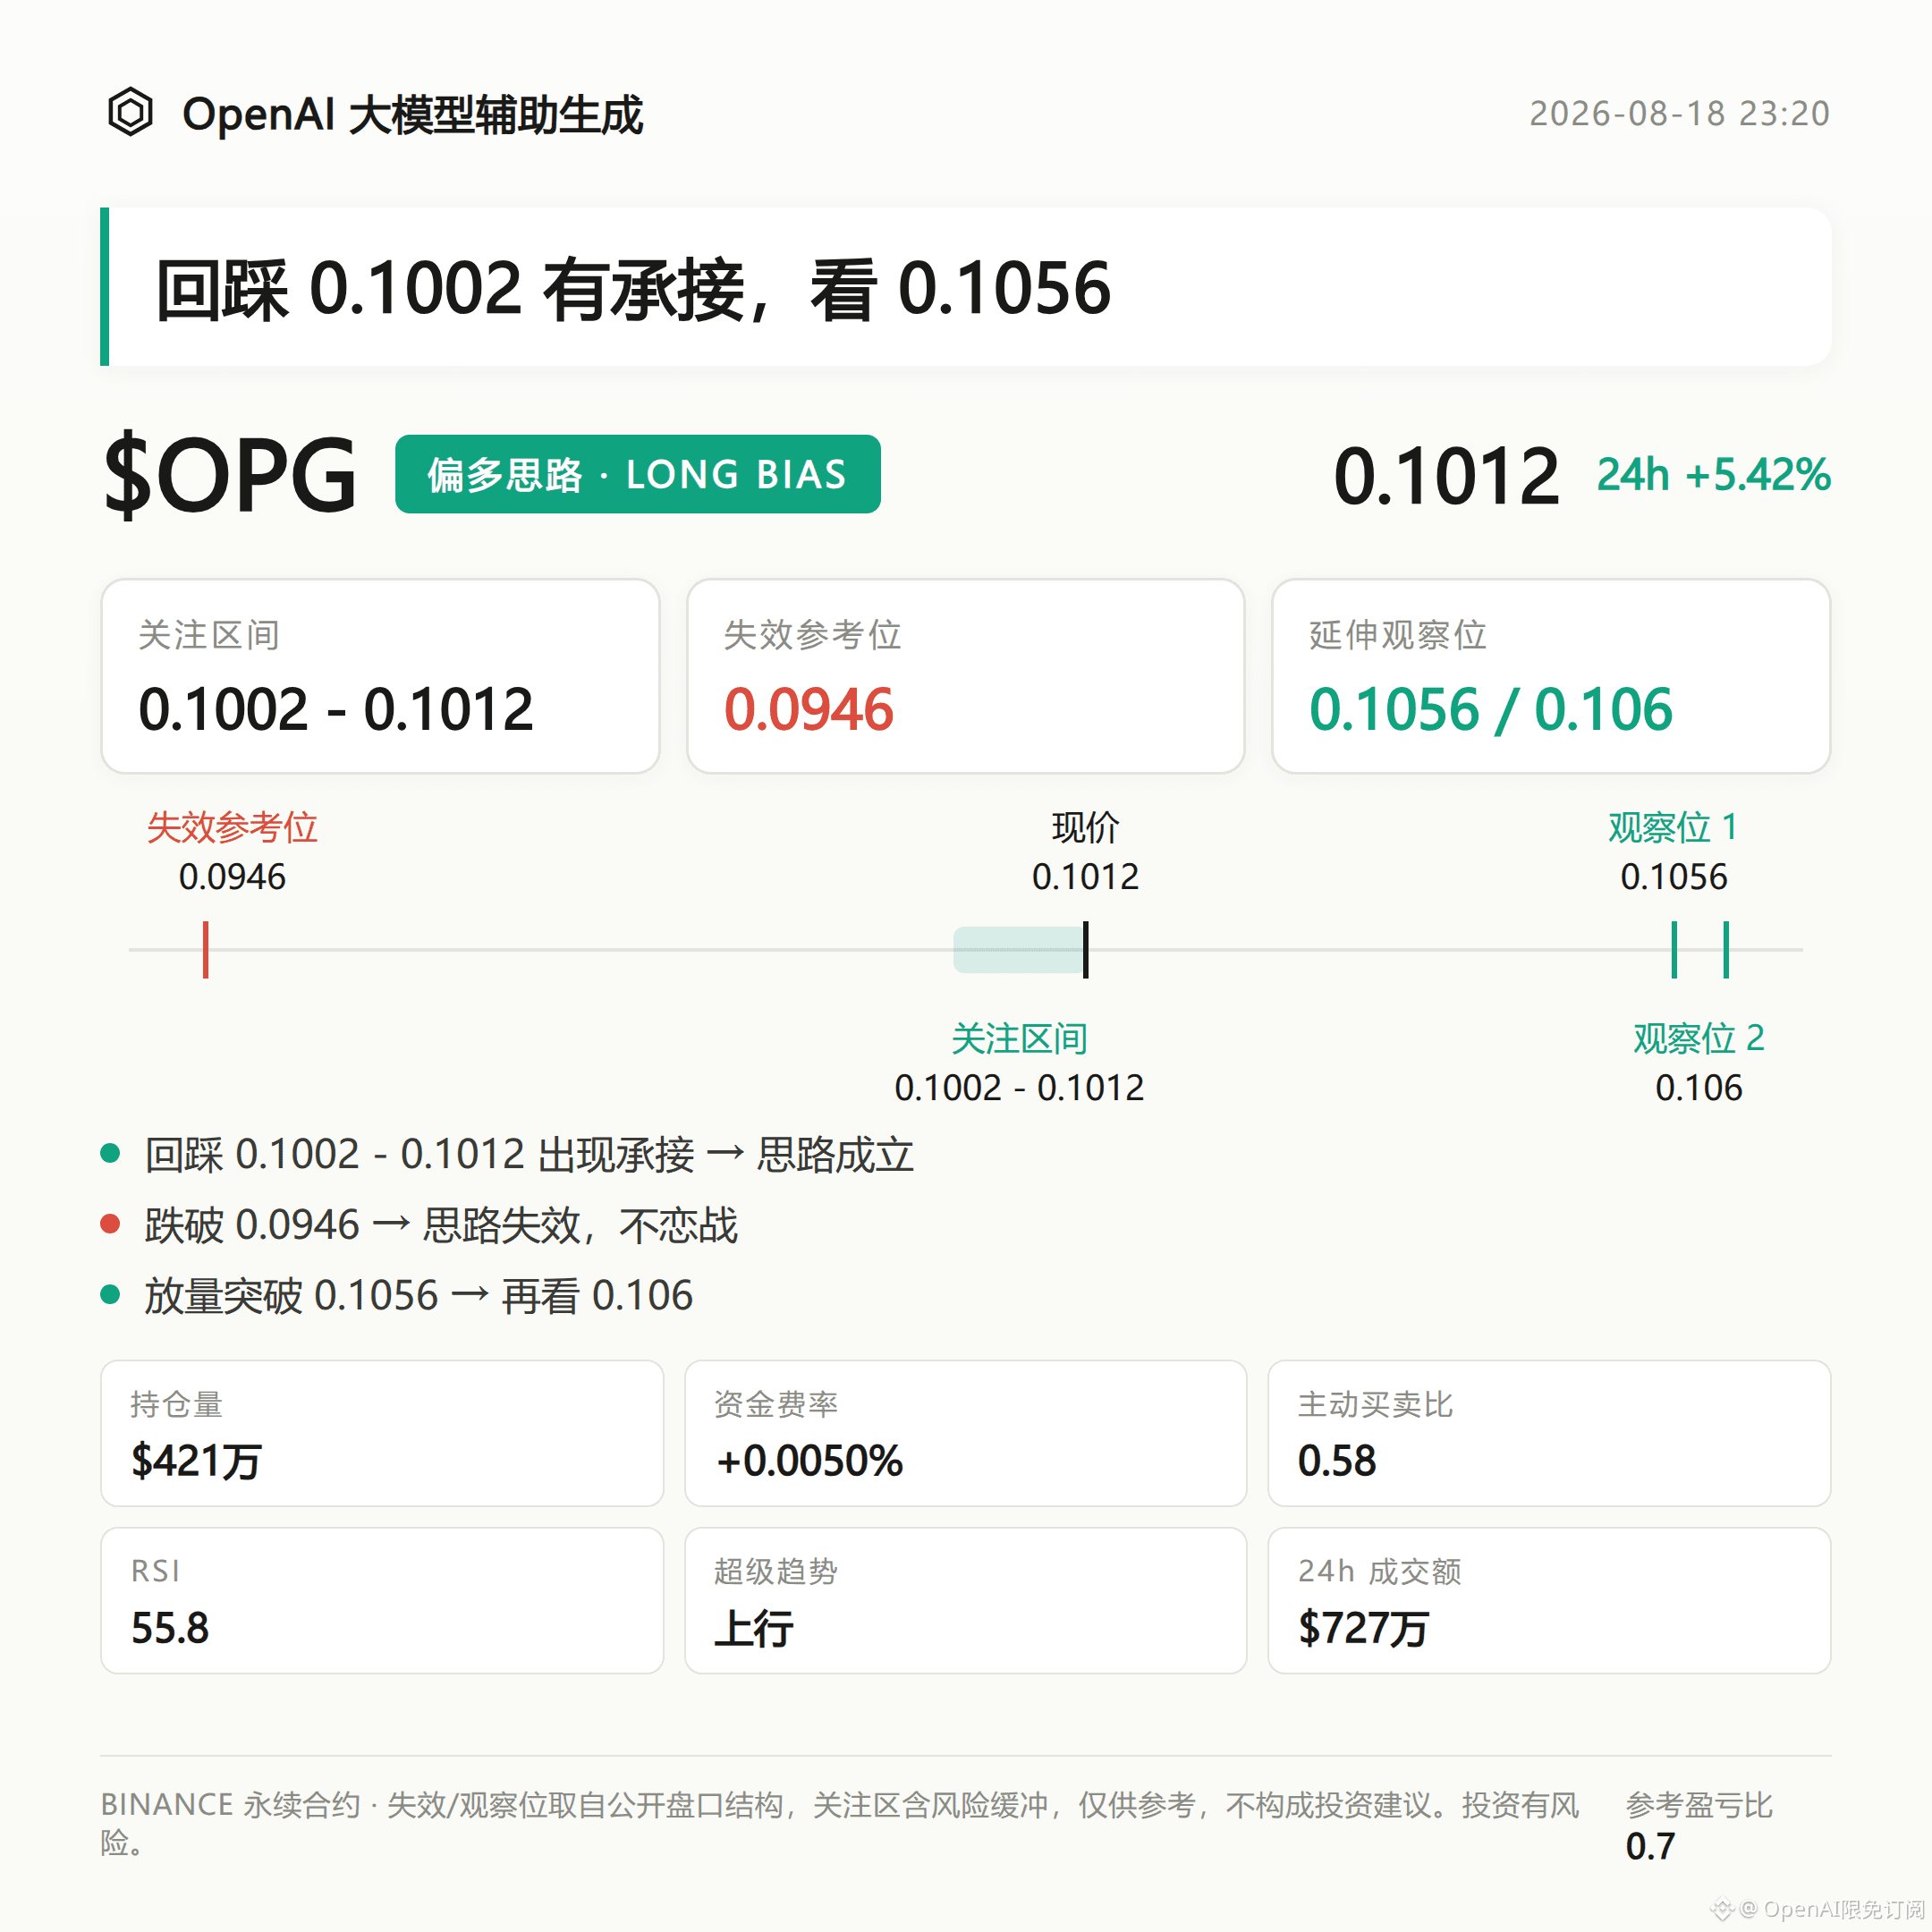Viewport: 1932px width, 1932px height.
Task: Open the 持仓量 $421万 stat card
Action: point(382,1433)
